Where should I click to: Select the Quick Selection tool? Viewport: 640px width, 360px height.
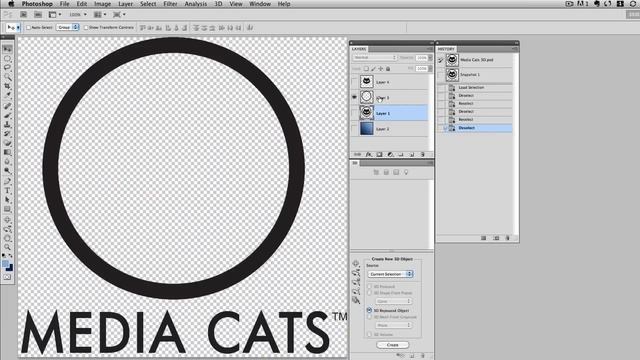pos(7,77)
